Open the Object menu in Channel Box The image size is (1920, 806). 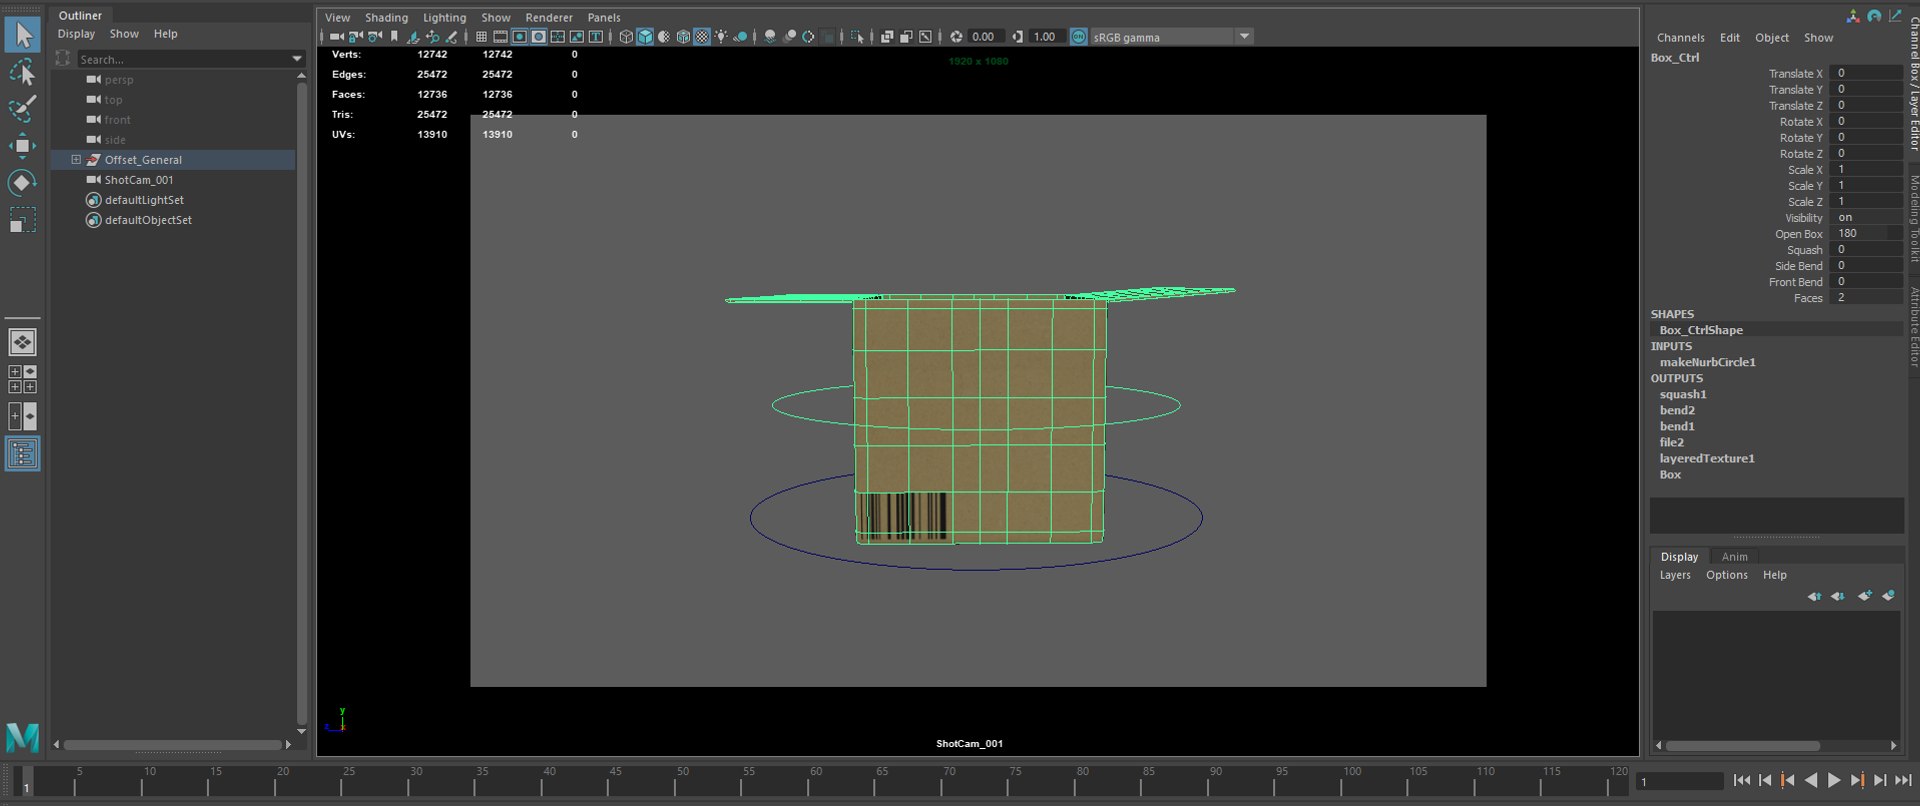tap(1772, 38)
